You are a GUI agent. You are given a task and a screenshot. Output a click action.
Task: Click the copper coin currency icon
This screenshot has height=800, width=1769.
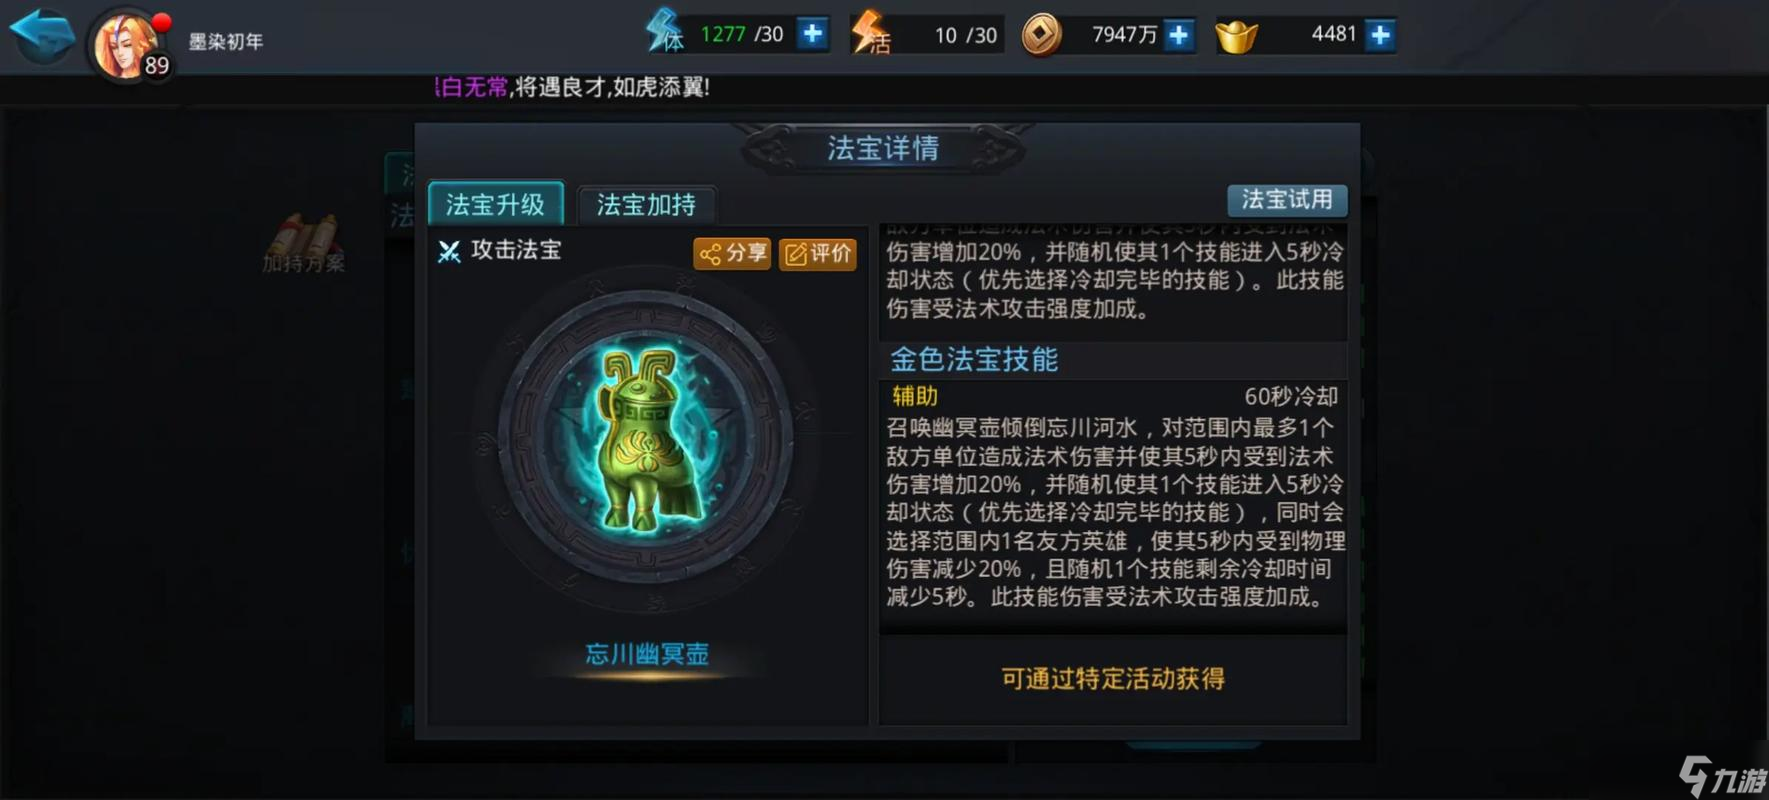coord(1041,35)
